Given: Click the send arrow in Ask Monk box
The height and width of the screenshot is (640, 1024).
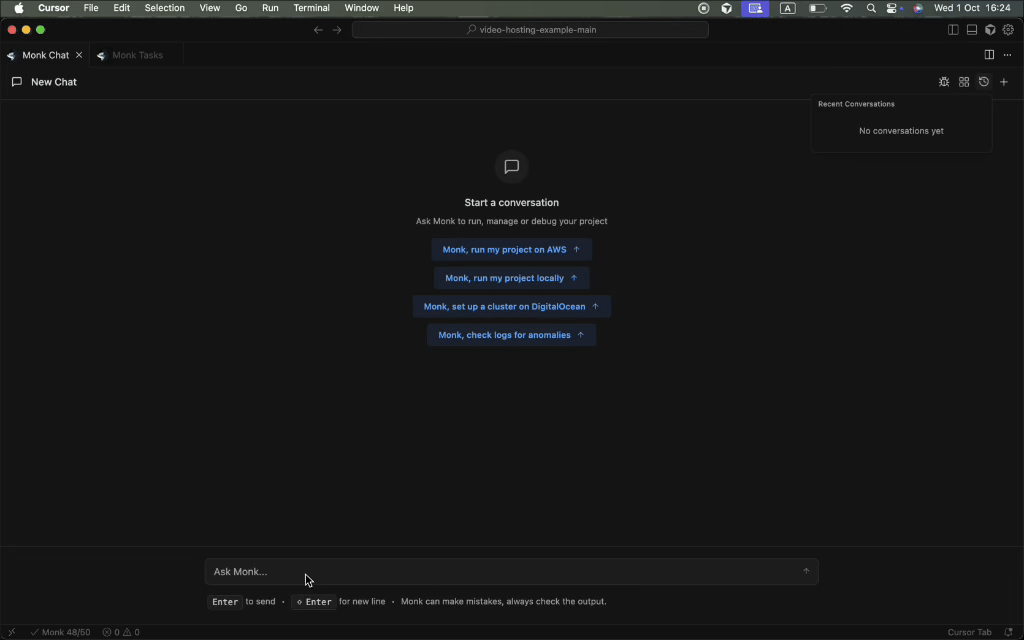Looking at the screenshot, I should click(x=806, y=571).
